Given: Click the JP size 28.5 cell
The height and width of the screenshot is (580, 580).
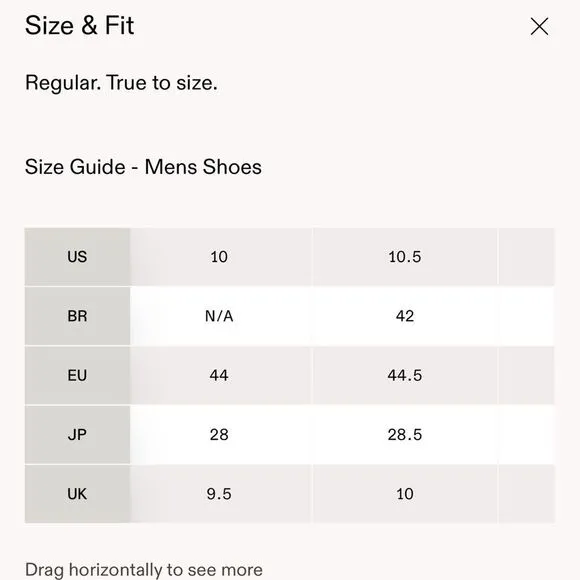Looking at the screenshot, I should tap(405, 435).
